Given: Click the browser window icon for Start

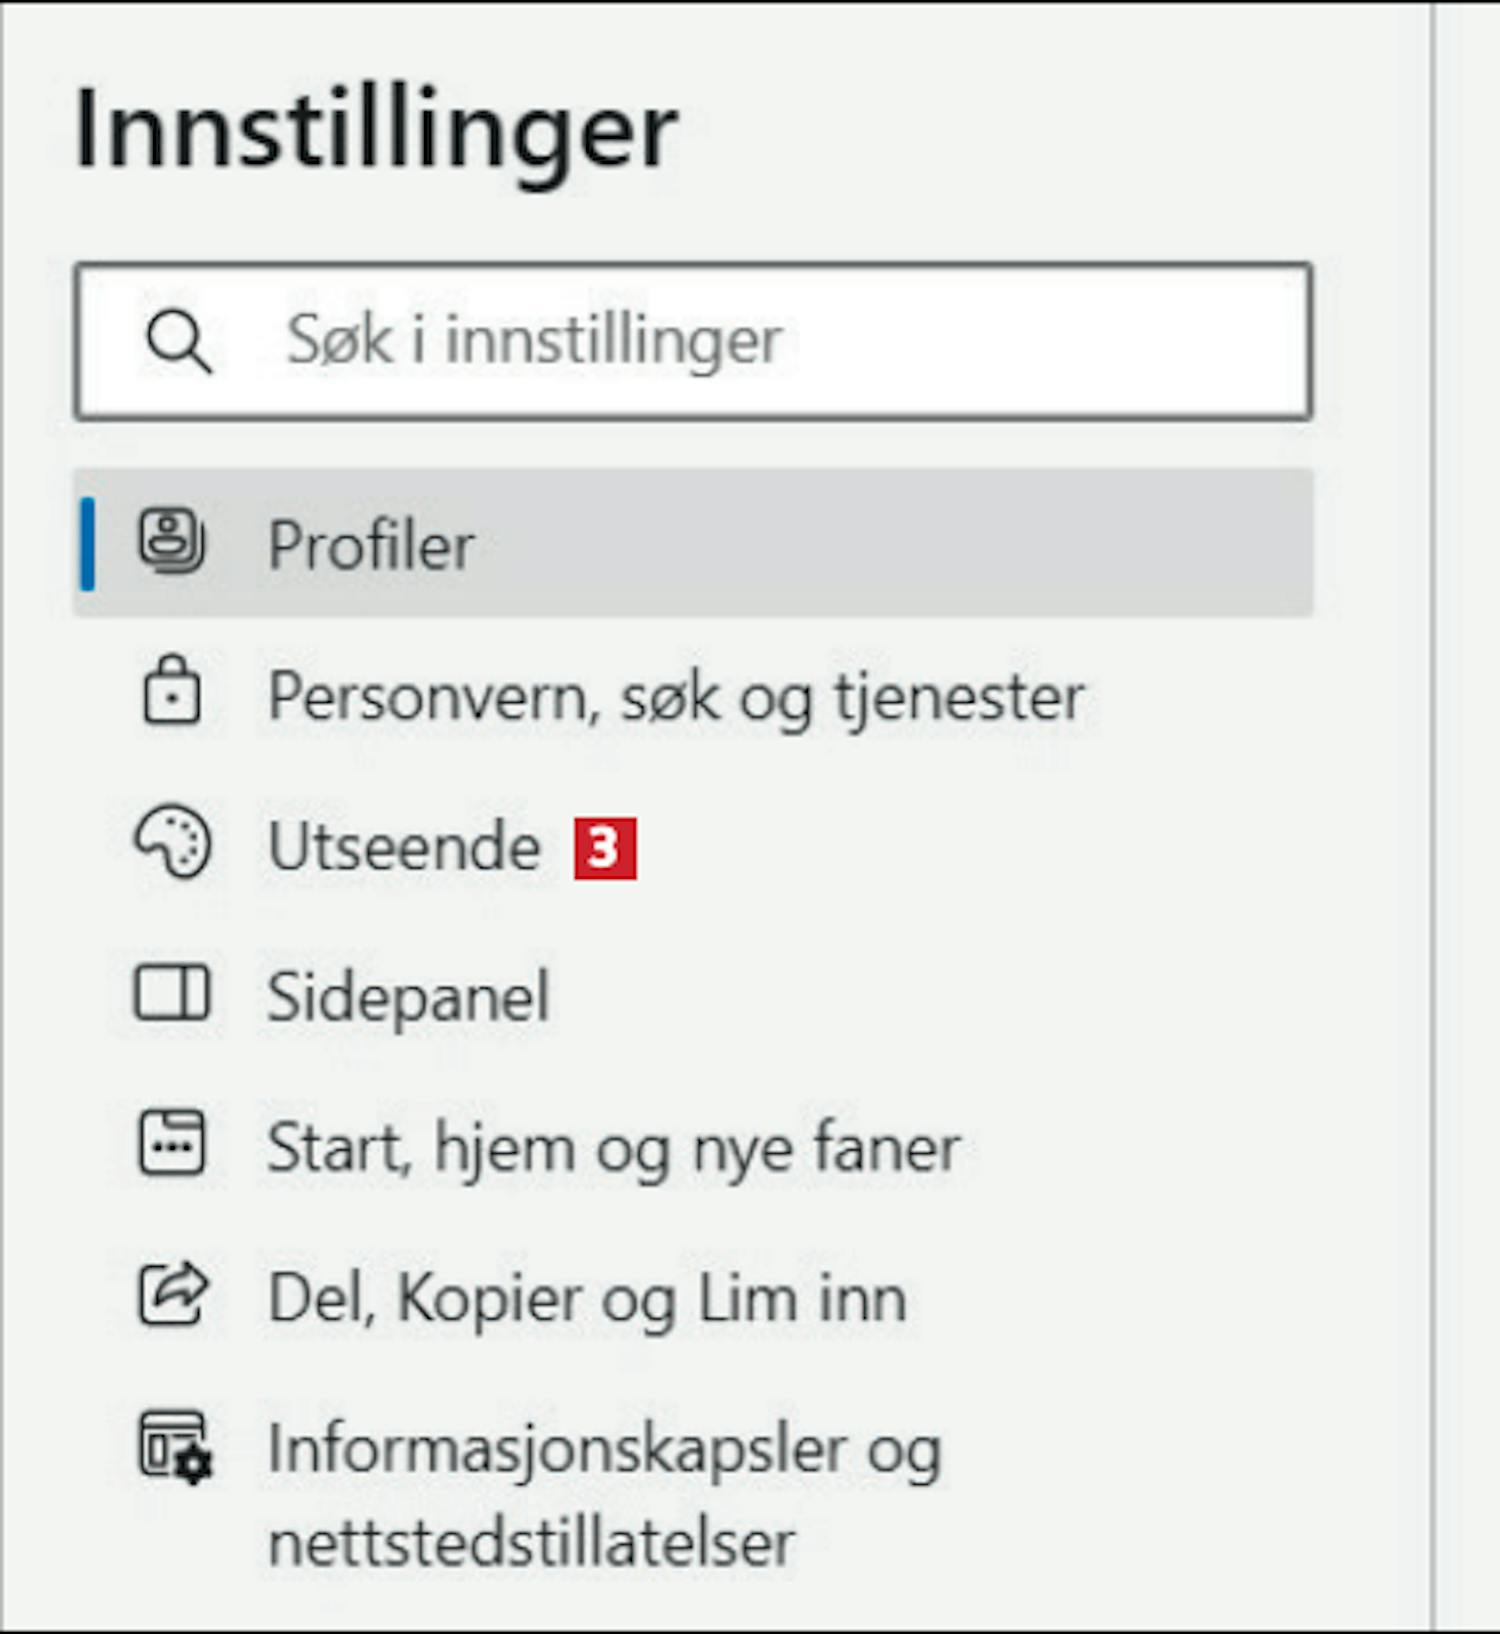Looking at the screenshot, I should [172, 1142].
